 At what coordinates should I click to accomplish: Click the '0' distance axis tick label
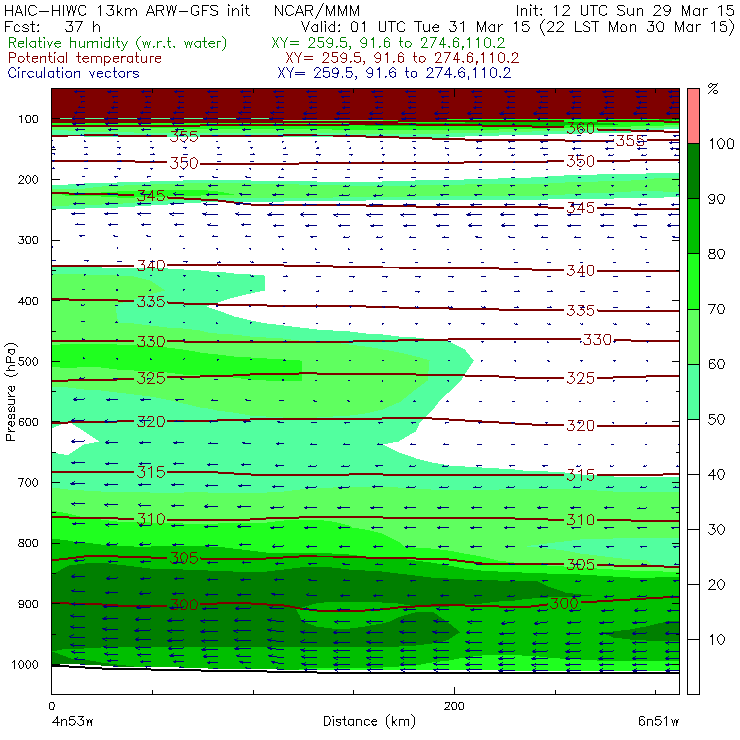[x=51, y=706]
